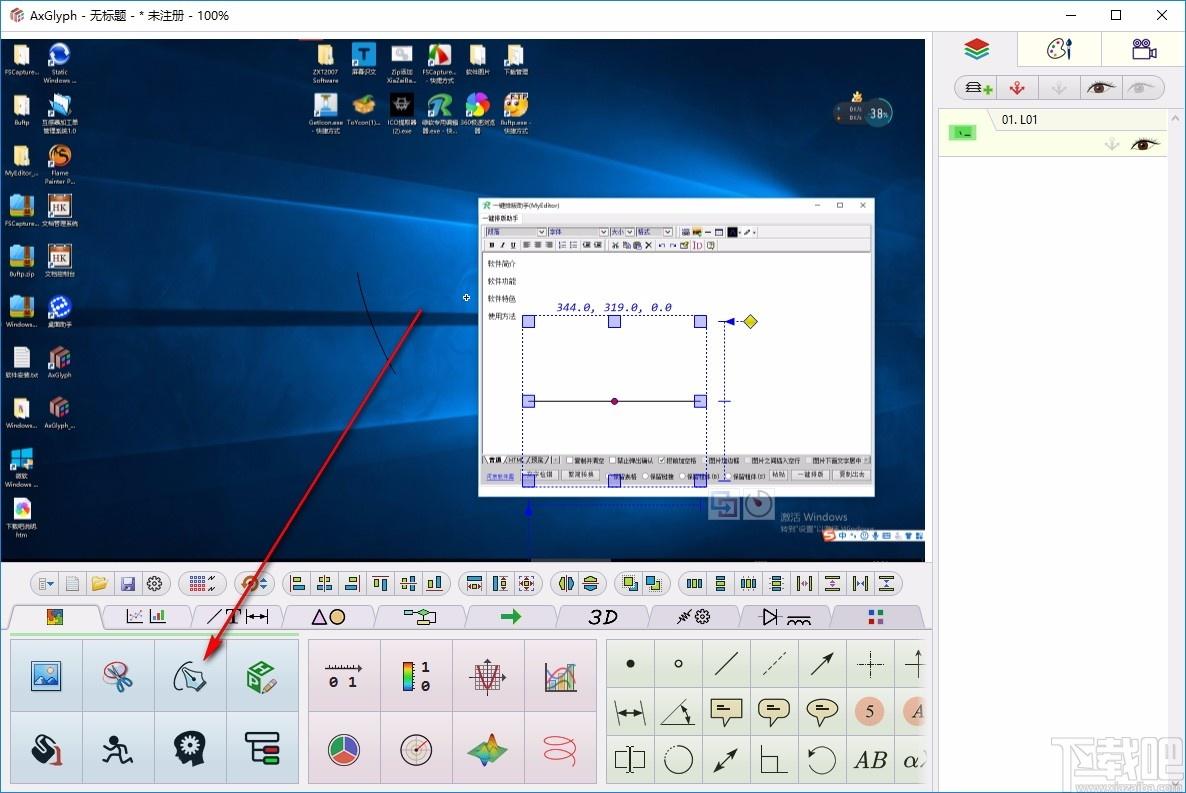Open the tree structure diagram tool
The image size is (1186, 793).
point(262,749)
